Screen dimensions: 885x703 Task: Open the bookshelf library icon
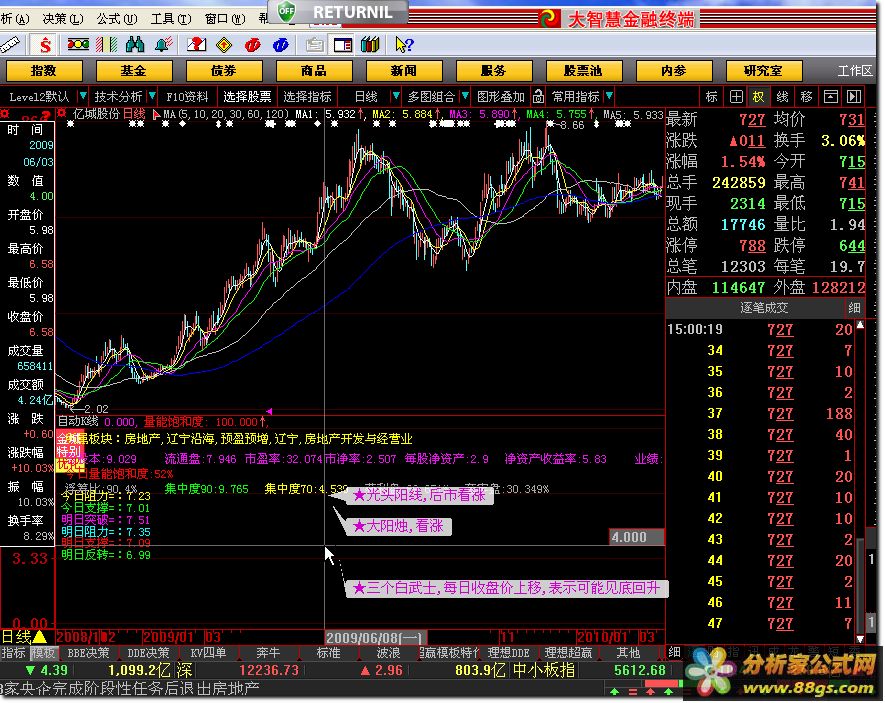370,44
